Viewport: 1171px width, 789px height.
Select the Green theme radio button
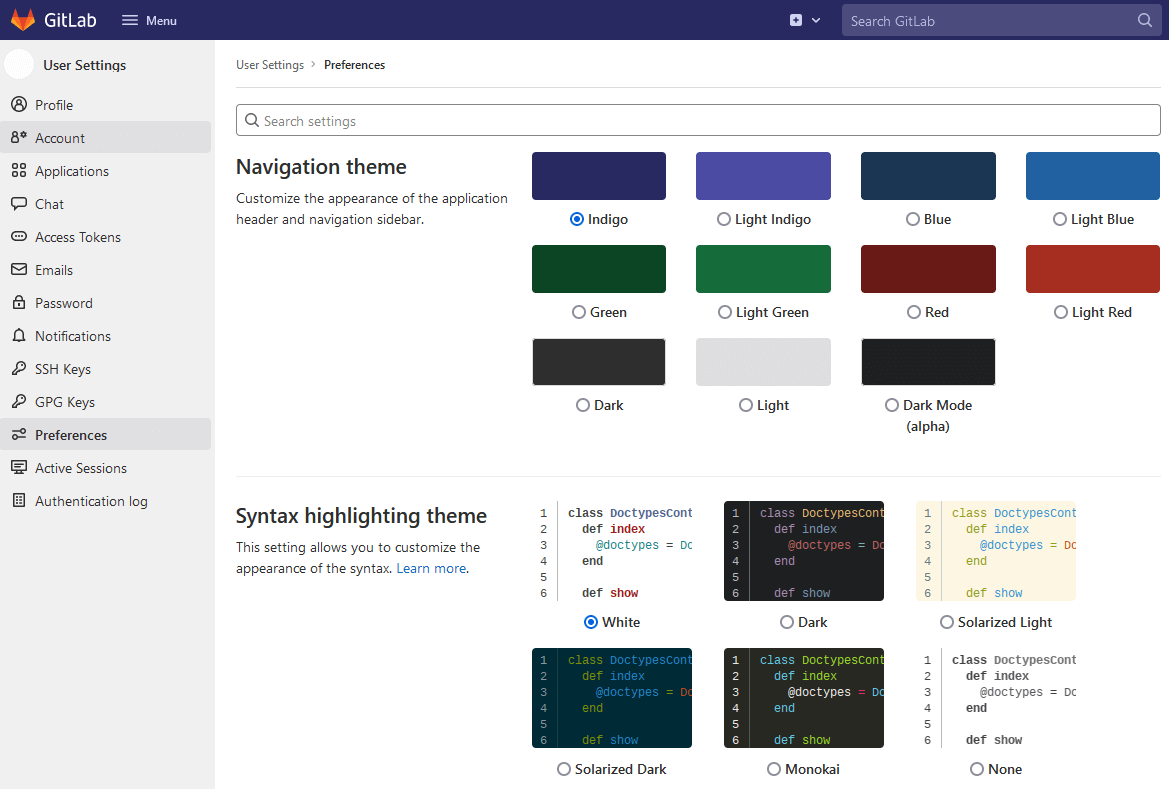(x=579, y=312)
